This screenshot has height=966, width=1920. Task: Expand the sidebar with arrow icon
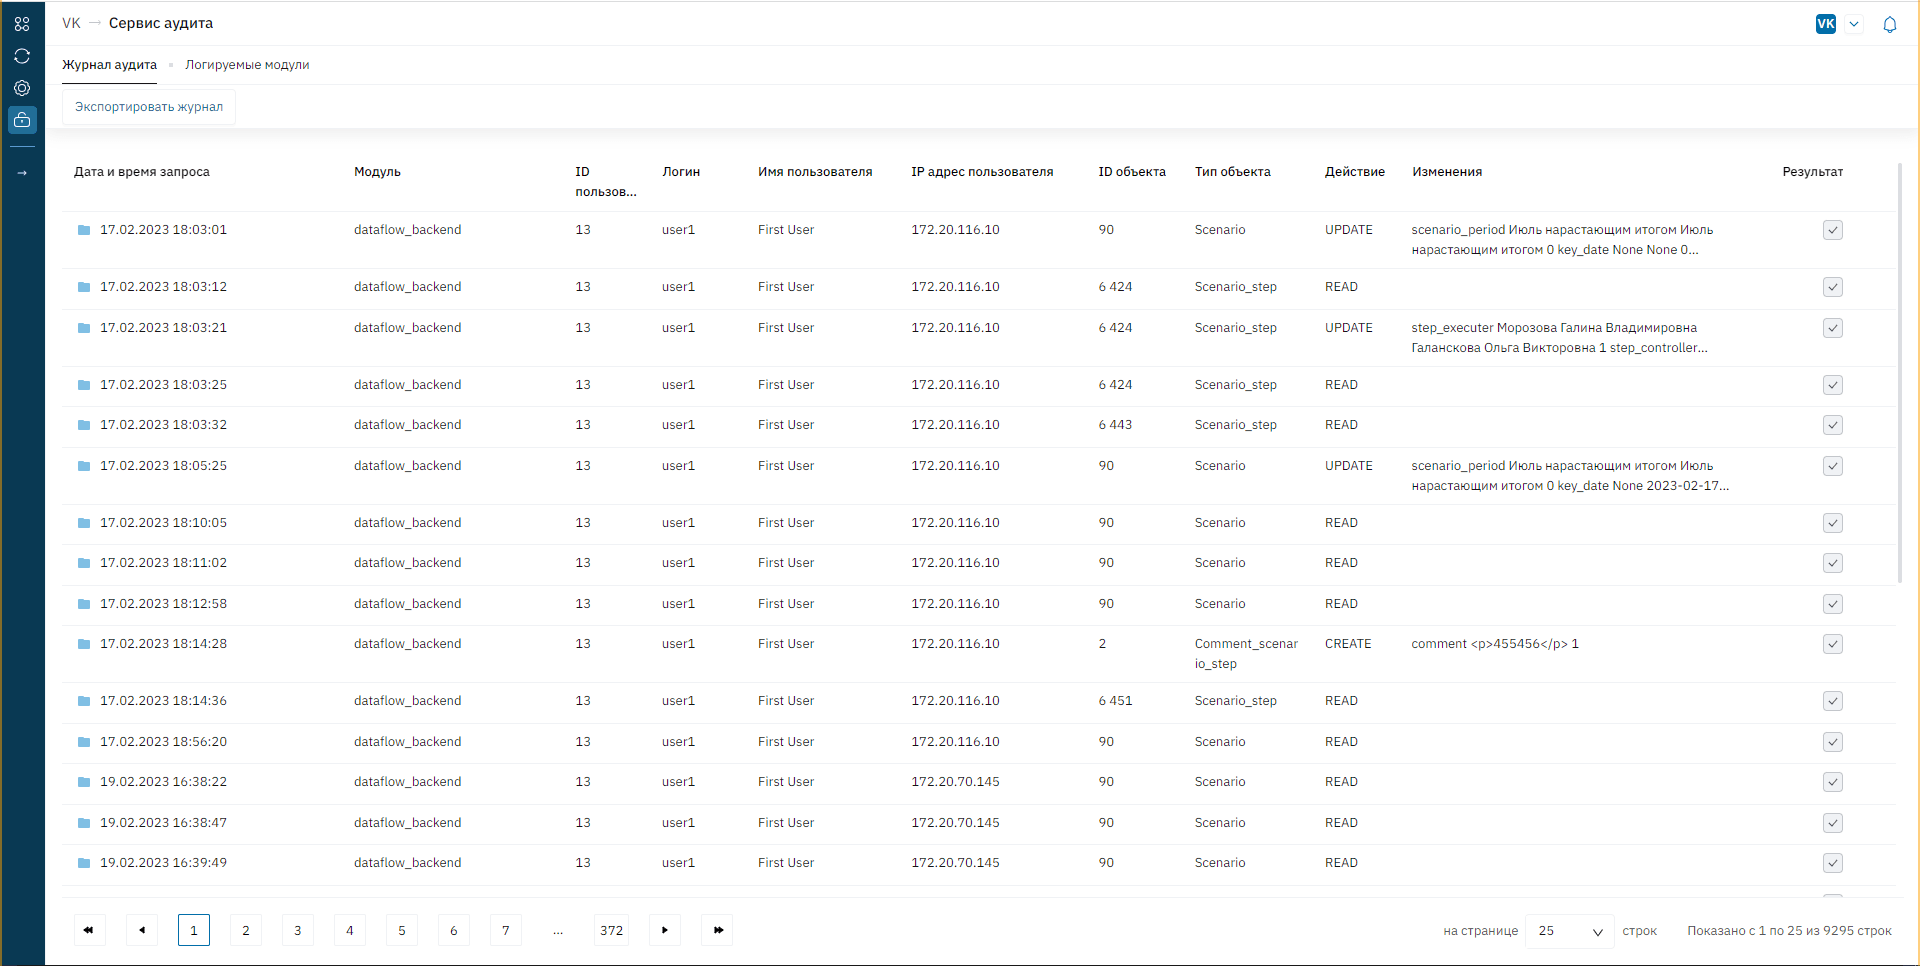click(22, 173)
